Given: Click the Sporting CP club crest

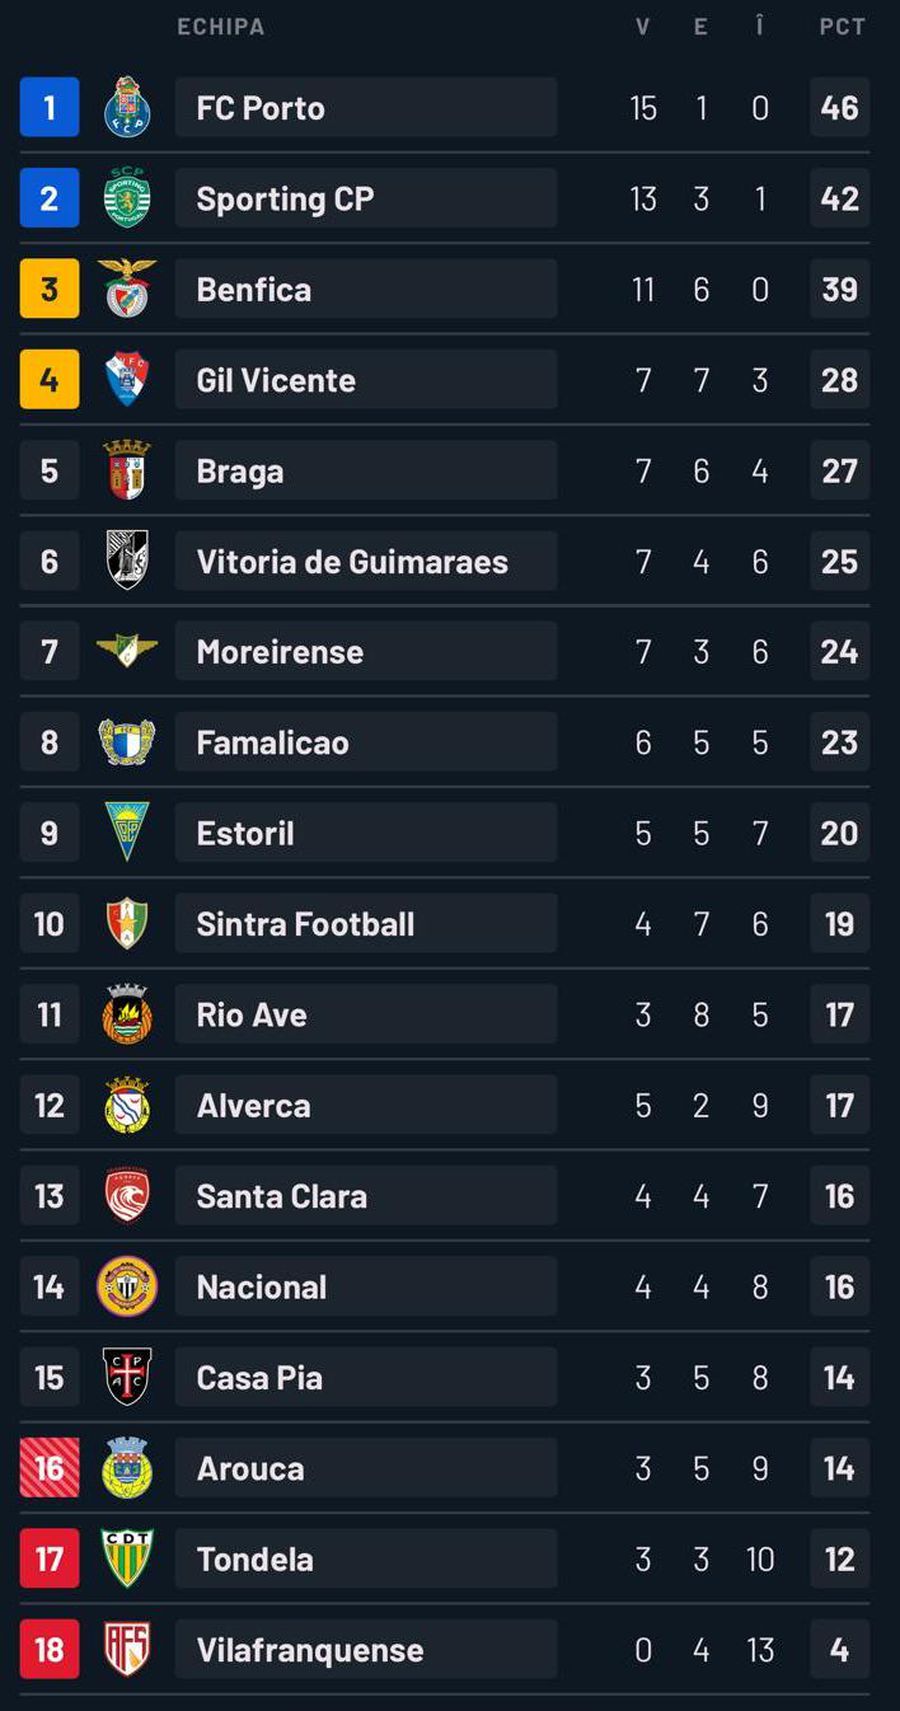Looking at the screenshot, I should coord(127,198).
